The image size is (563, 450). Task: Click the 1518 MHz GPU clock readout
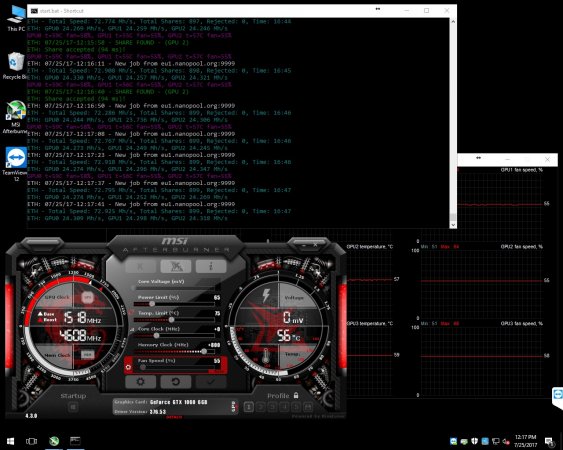(82, 317)
